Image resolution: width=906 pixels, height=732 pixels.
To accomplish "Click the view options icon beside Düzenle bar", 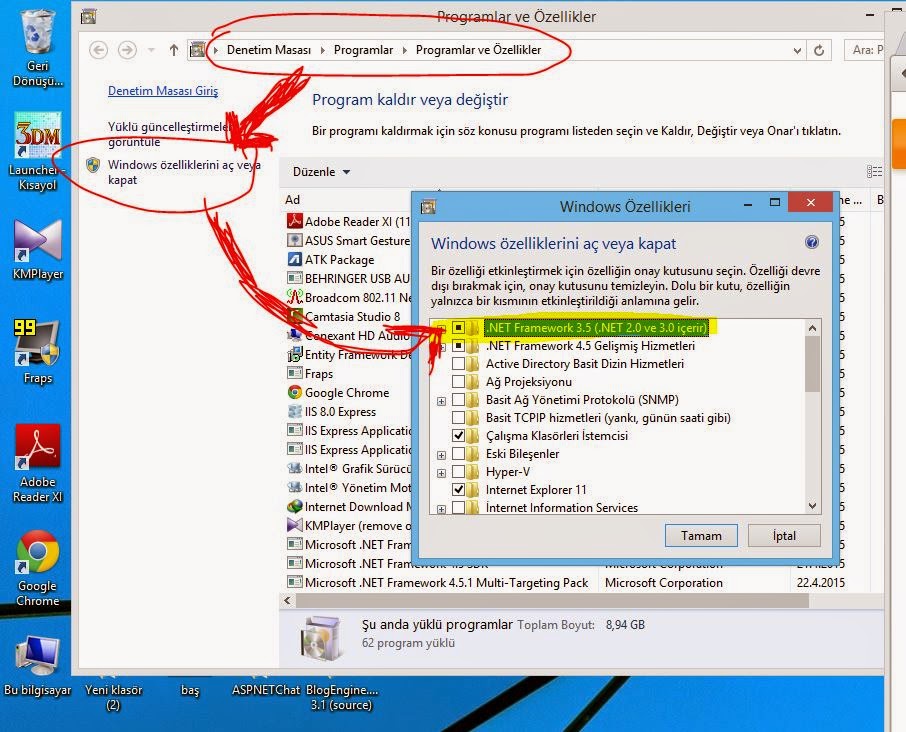I will pyautogui.click(x=874, y=172).
